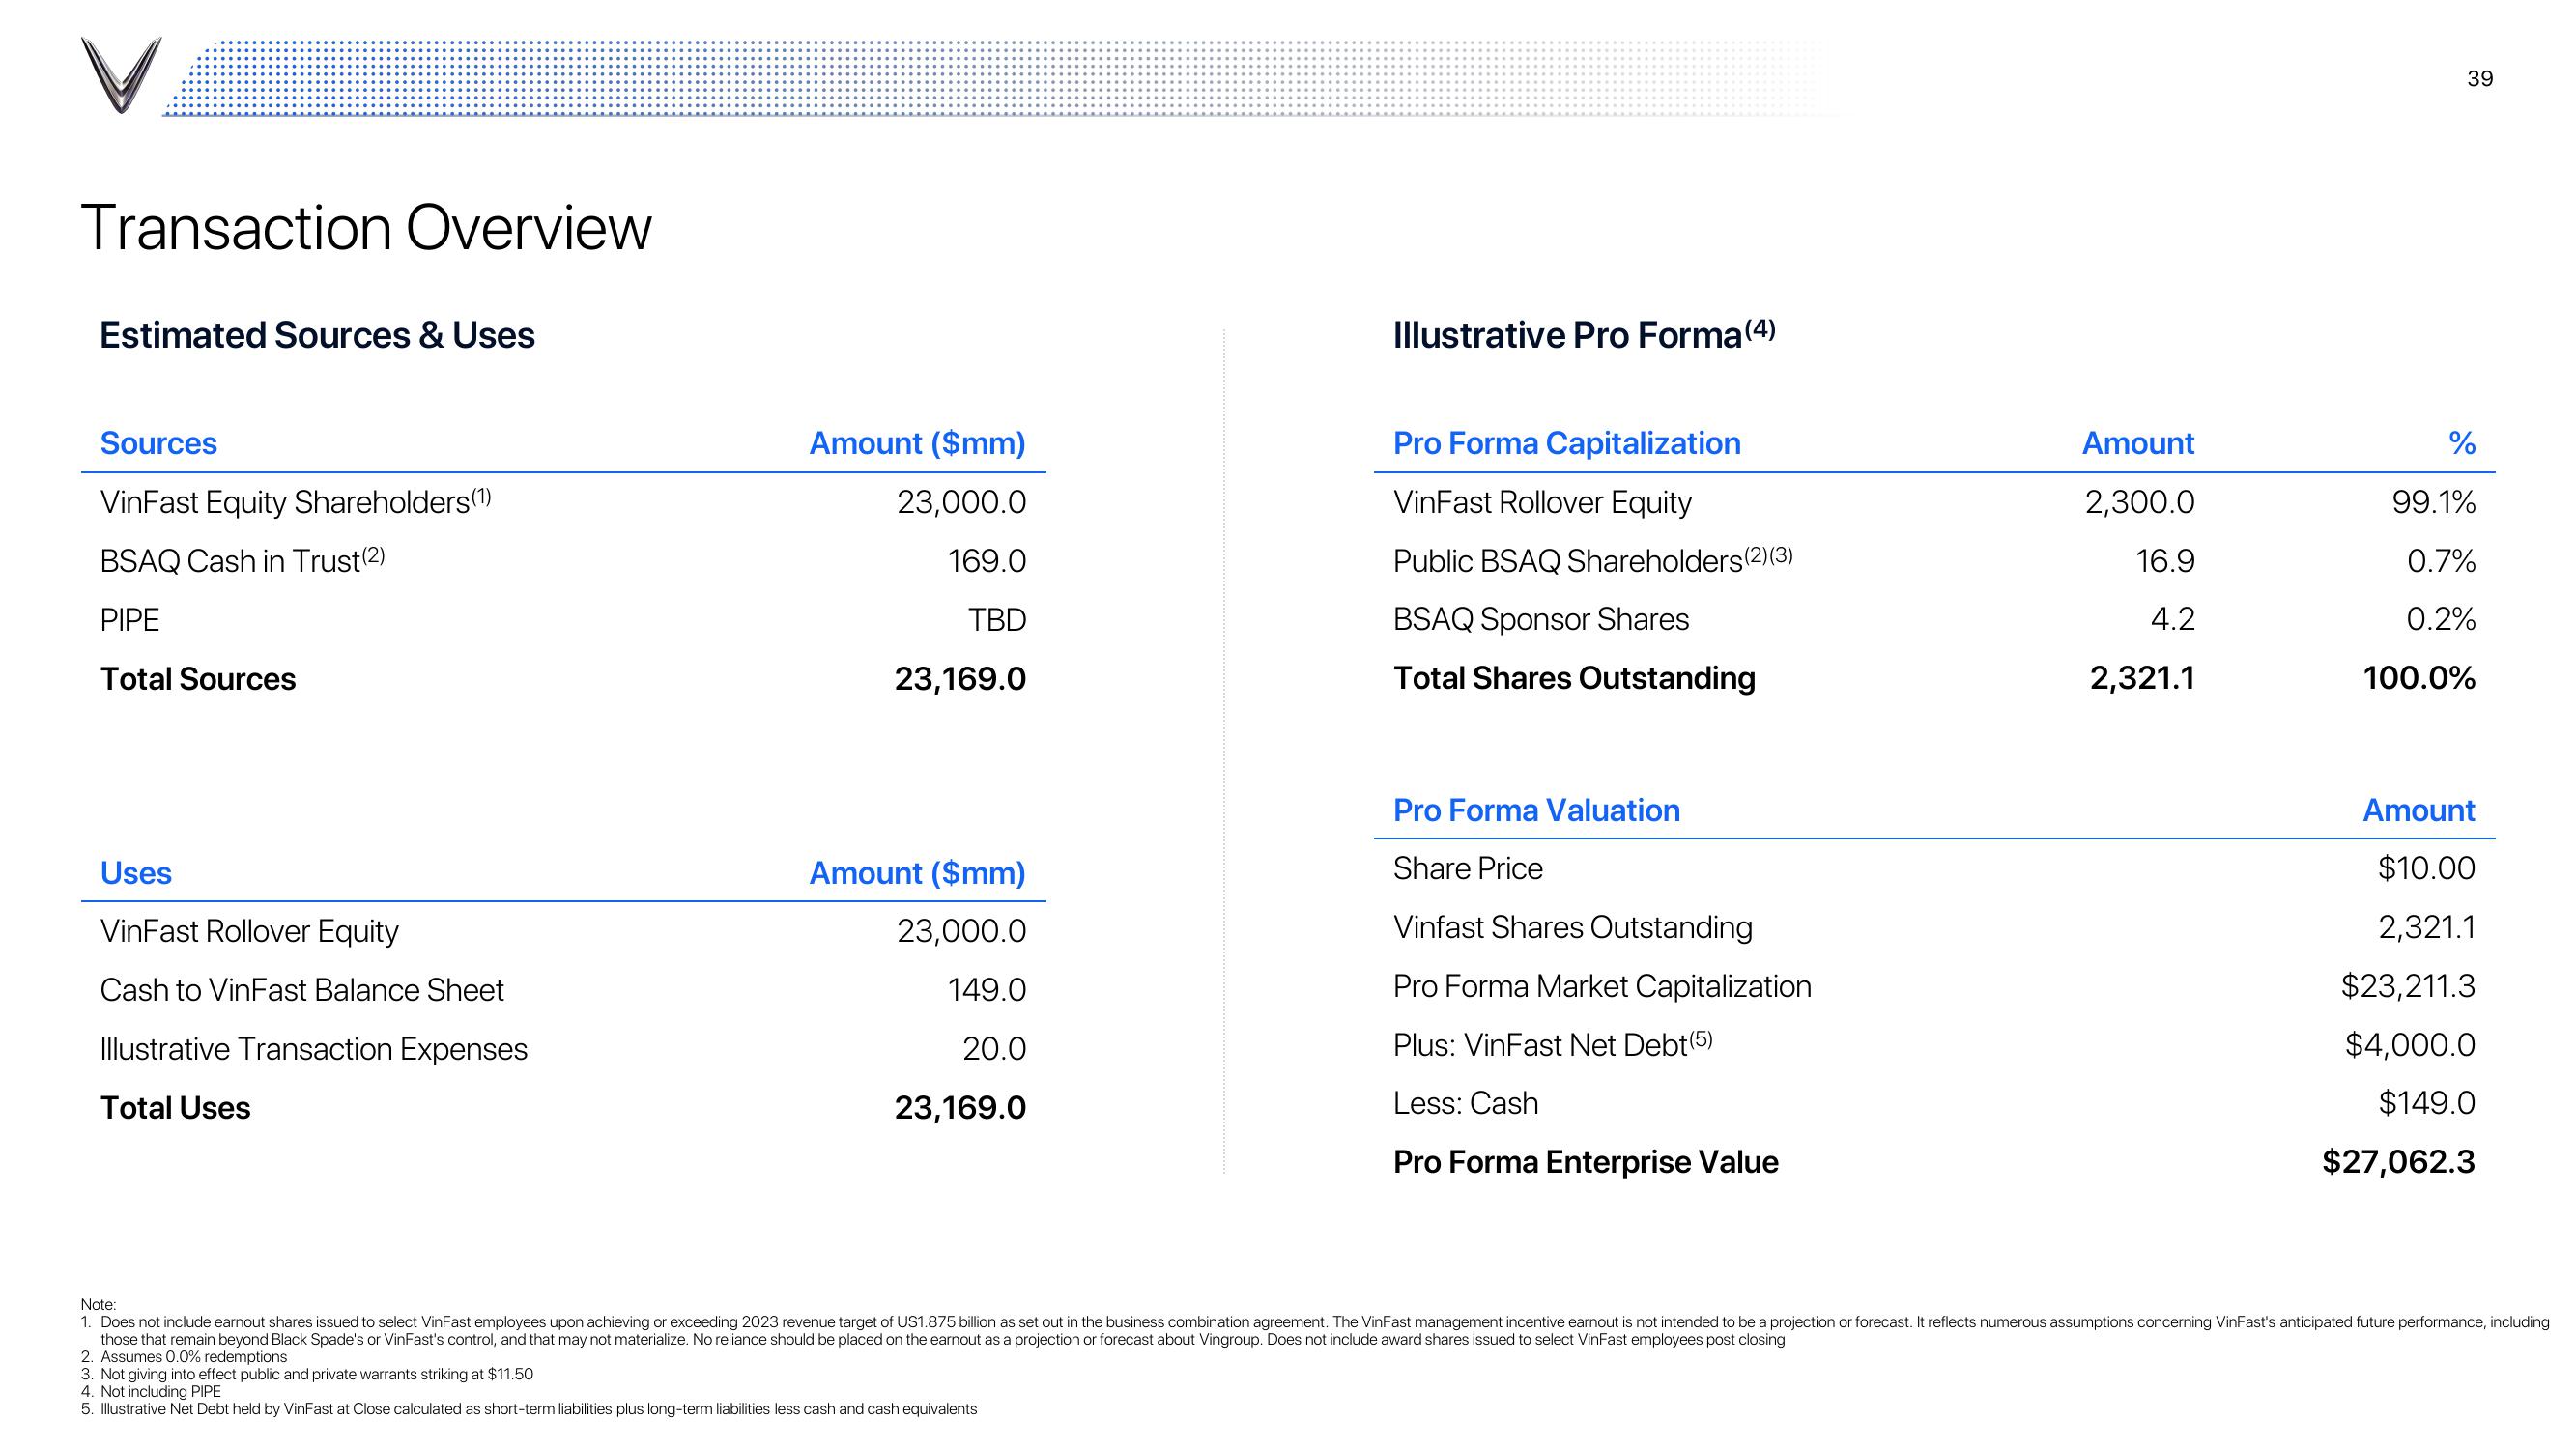Select the Total Uses label
The width and height of the screenshot is (2576, 1449).
point(175,1108)
